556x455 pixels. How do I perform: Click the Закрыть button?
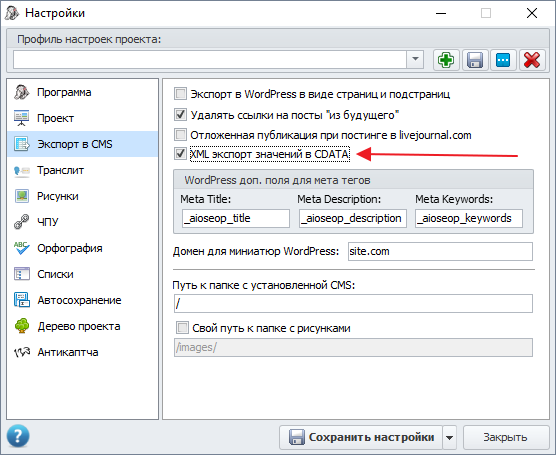505,438
